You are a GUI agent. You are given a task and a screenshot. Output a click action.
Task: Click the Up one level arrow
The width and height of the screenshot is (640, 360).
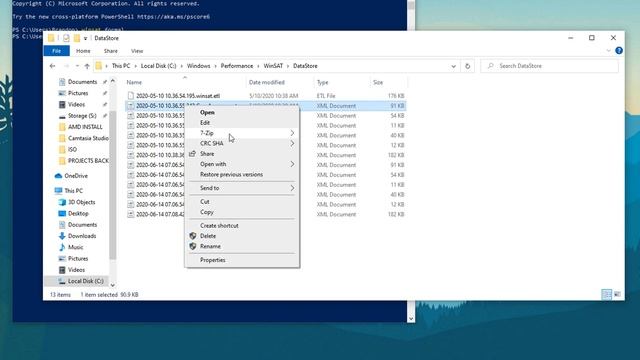click(87, 66)
